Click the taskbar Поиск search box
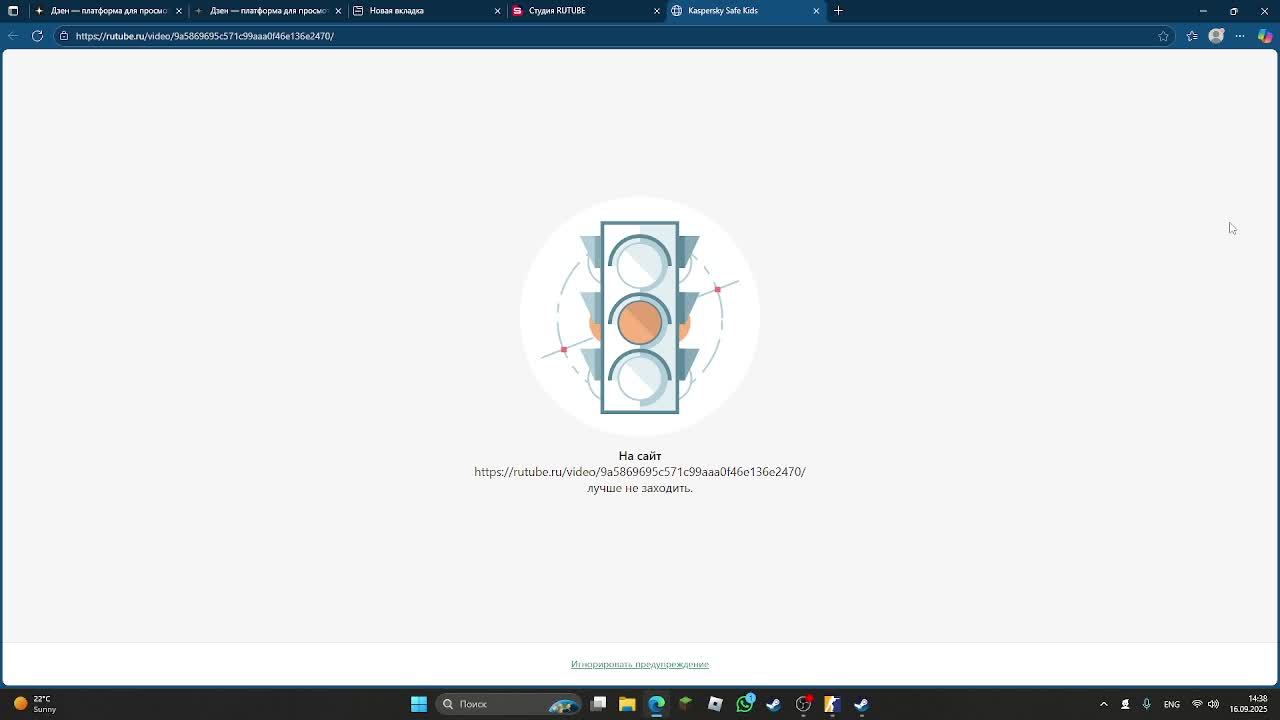 tap(510, 704)
